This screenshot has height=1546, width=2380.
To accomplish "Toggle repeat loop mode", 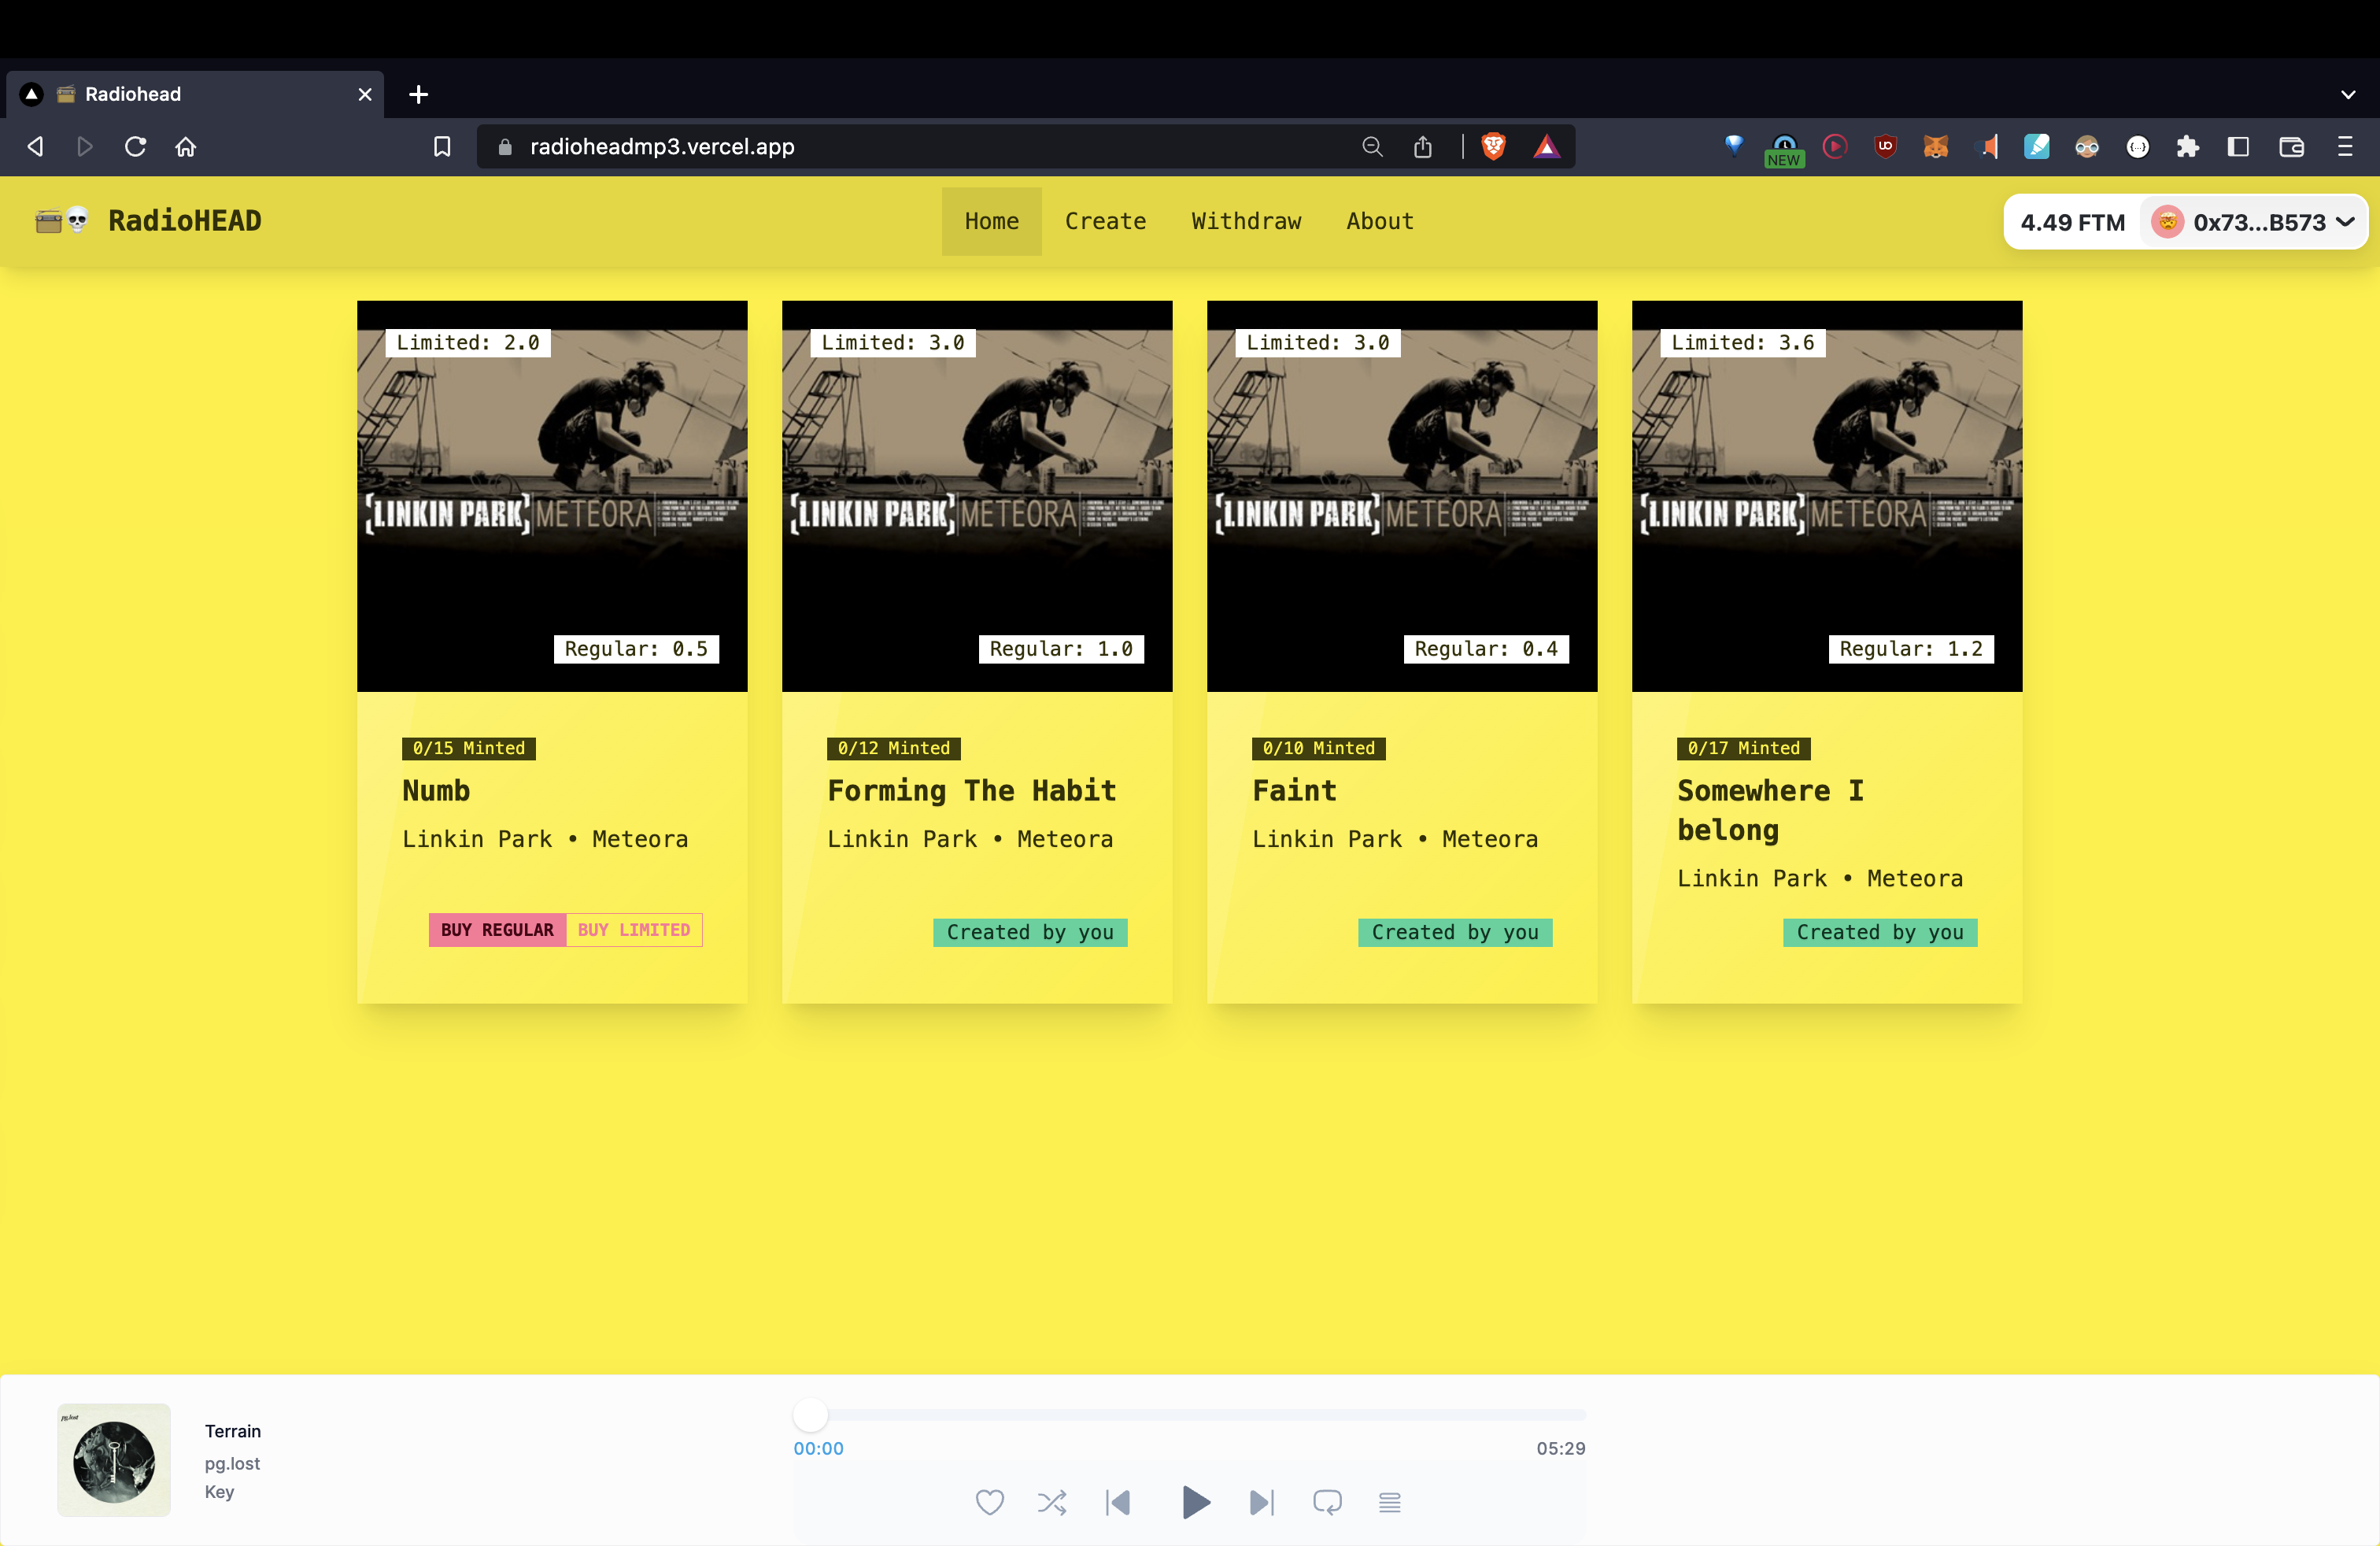I will 1327,1502.
